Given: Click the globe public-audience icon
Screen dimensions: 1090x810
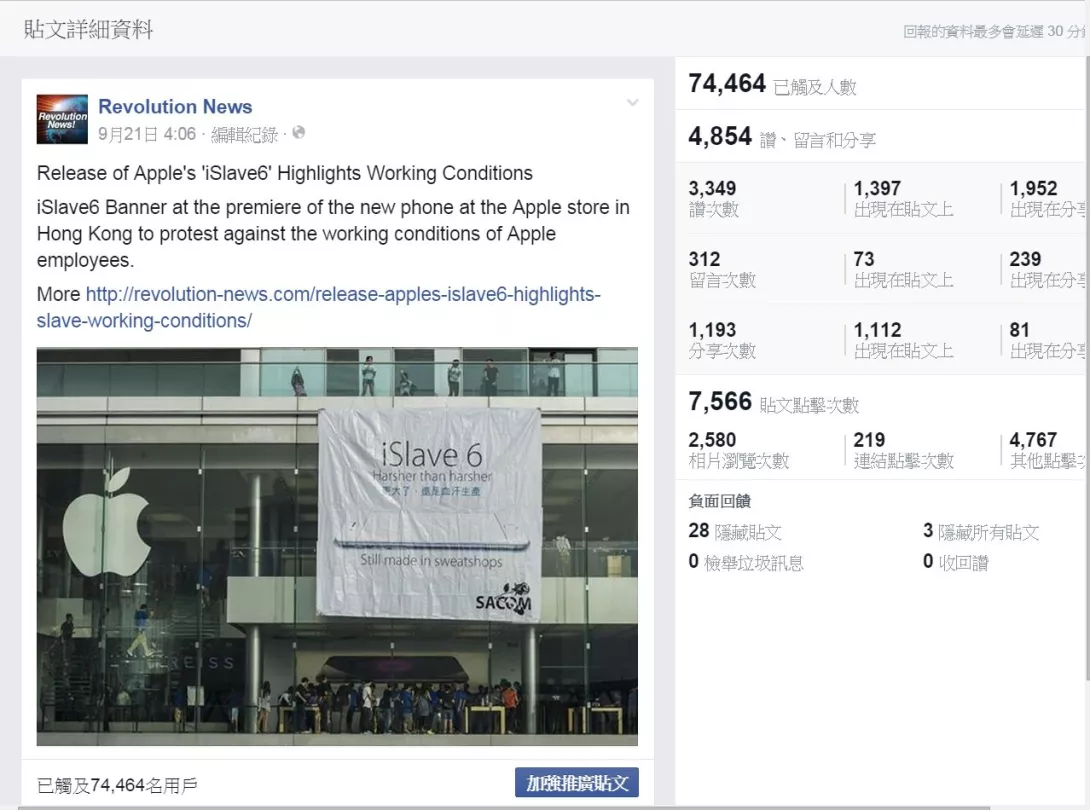Looking at the screenshot, I should pos(299,132).
